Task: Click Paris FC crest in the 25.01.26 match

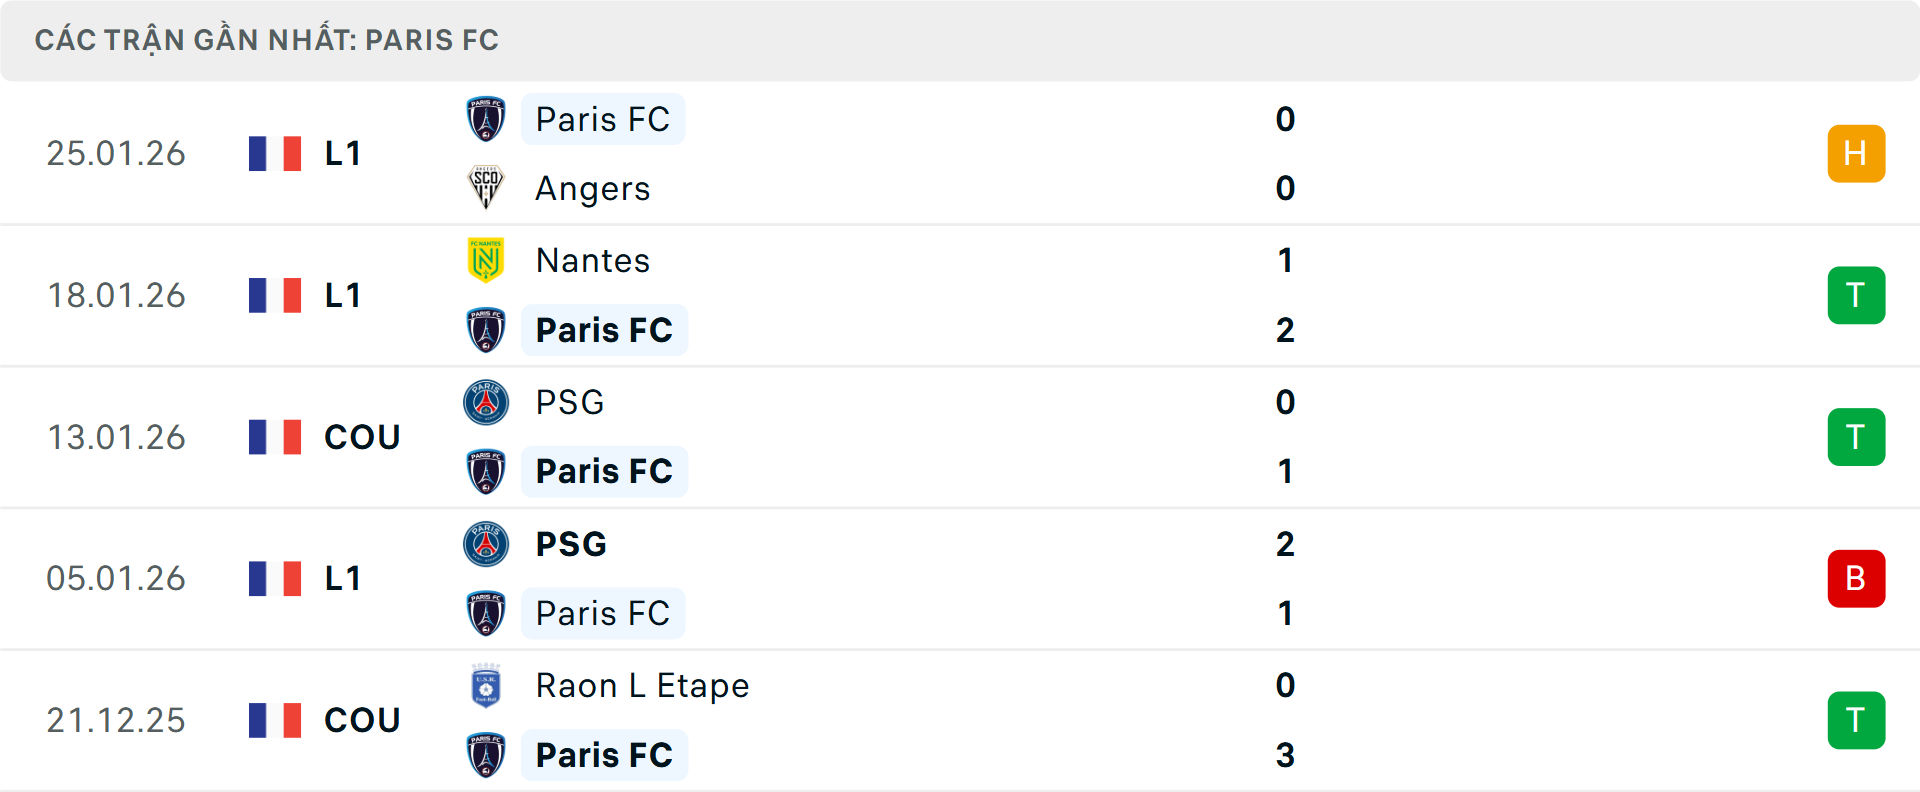Action: point(486,119)
